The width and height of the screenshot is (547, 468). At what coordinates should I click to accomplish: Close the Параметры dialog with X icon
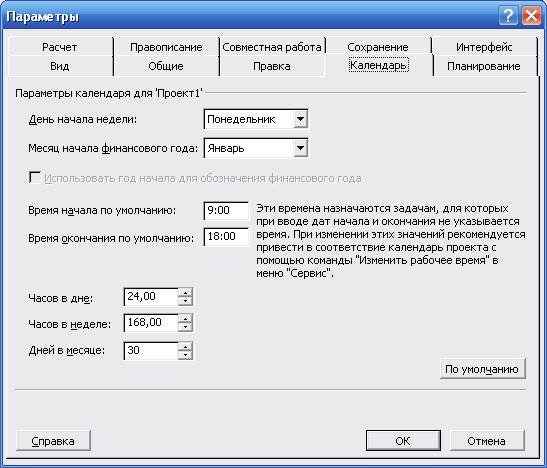(x=531, y=16)
